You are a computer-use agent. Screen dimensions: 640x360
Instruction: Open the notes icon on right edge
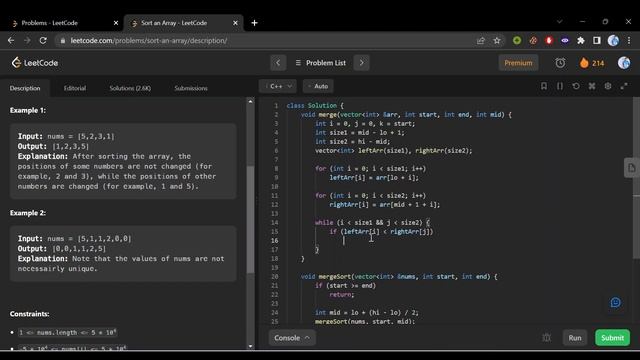pyautogui.click(x=631, y=168)
